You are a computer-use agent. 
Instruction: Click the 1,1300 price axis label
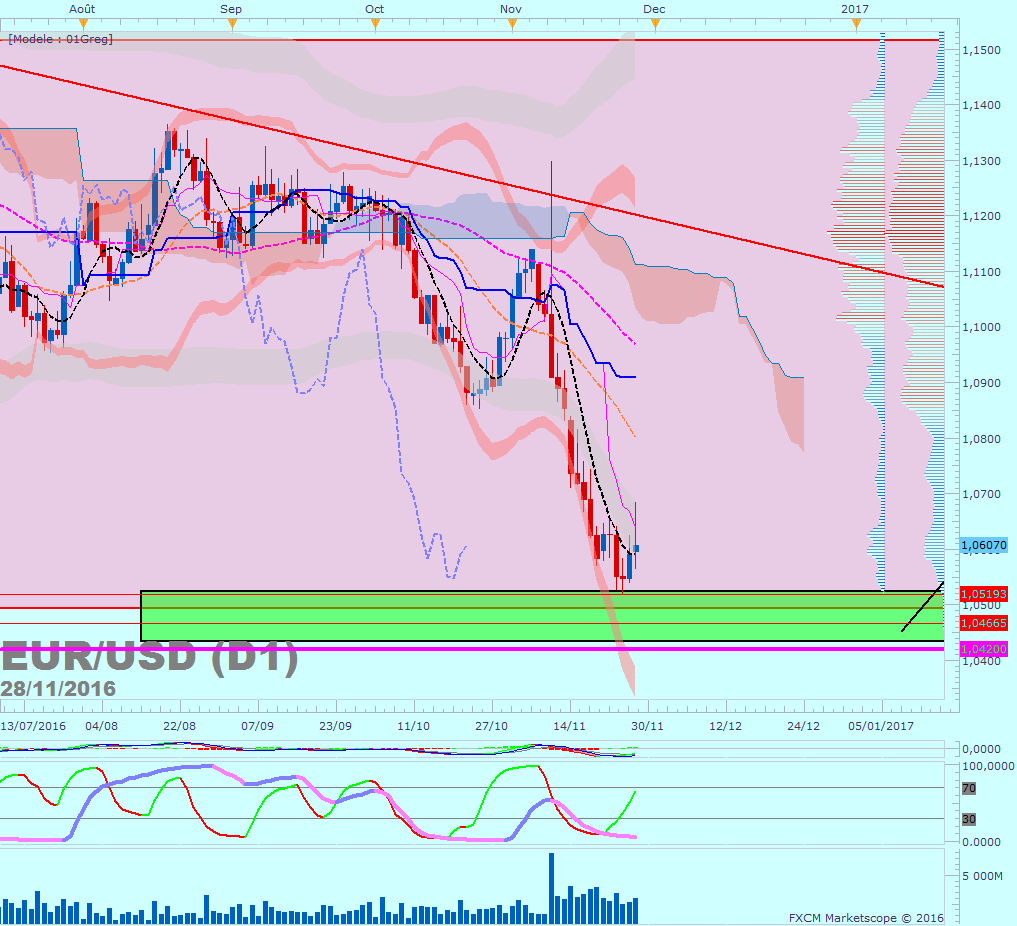981,161
